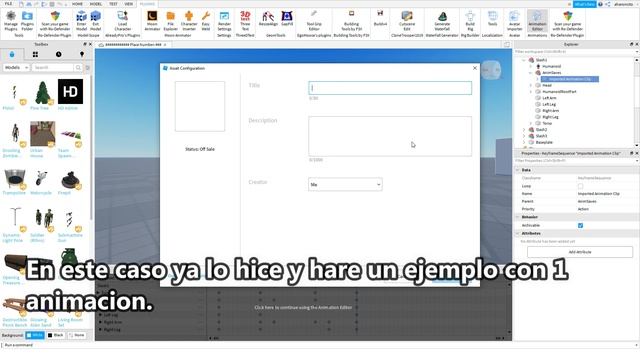Viewport: 640px width, 360px height.
Task: Open the toolbox Inventory grid tab
Action: 36,54
